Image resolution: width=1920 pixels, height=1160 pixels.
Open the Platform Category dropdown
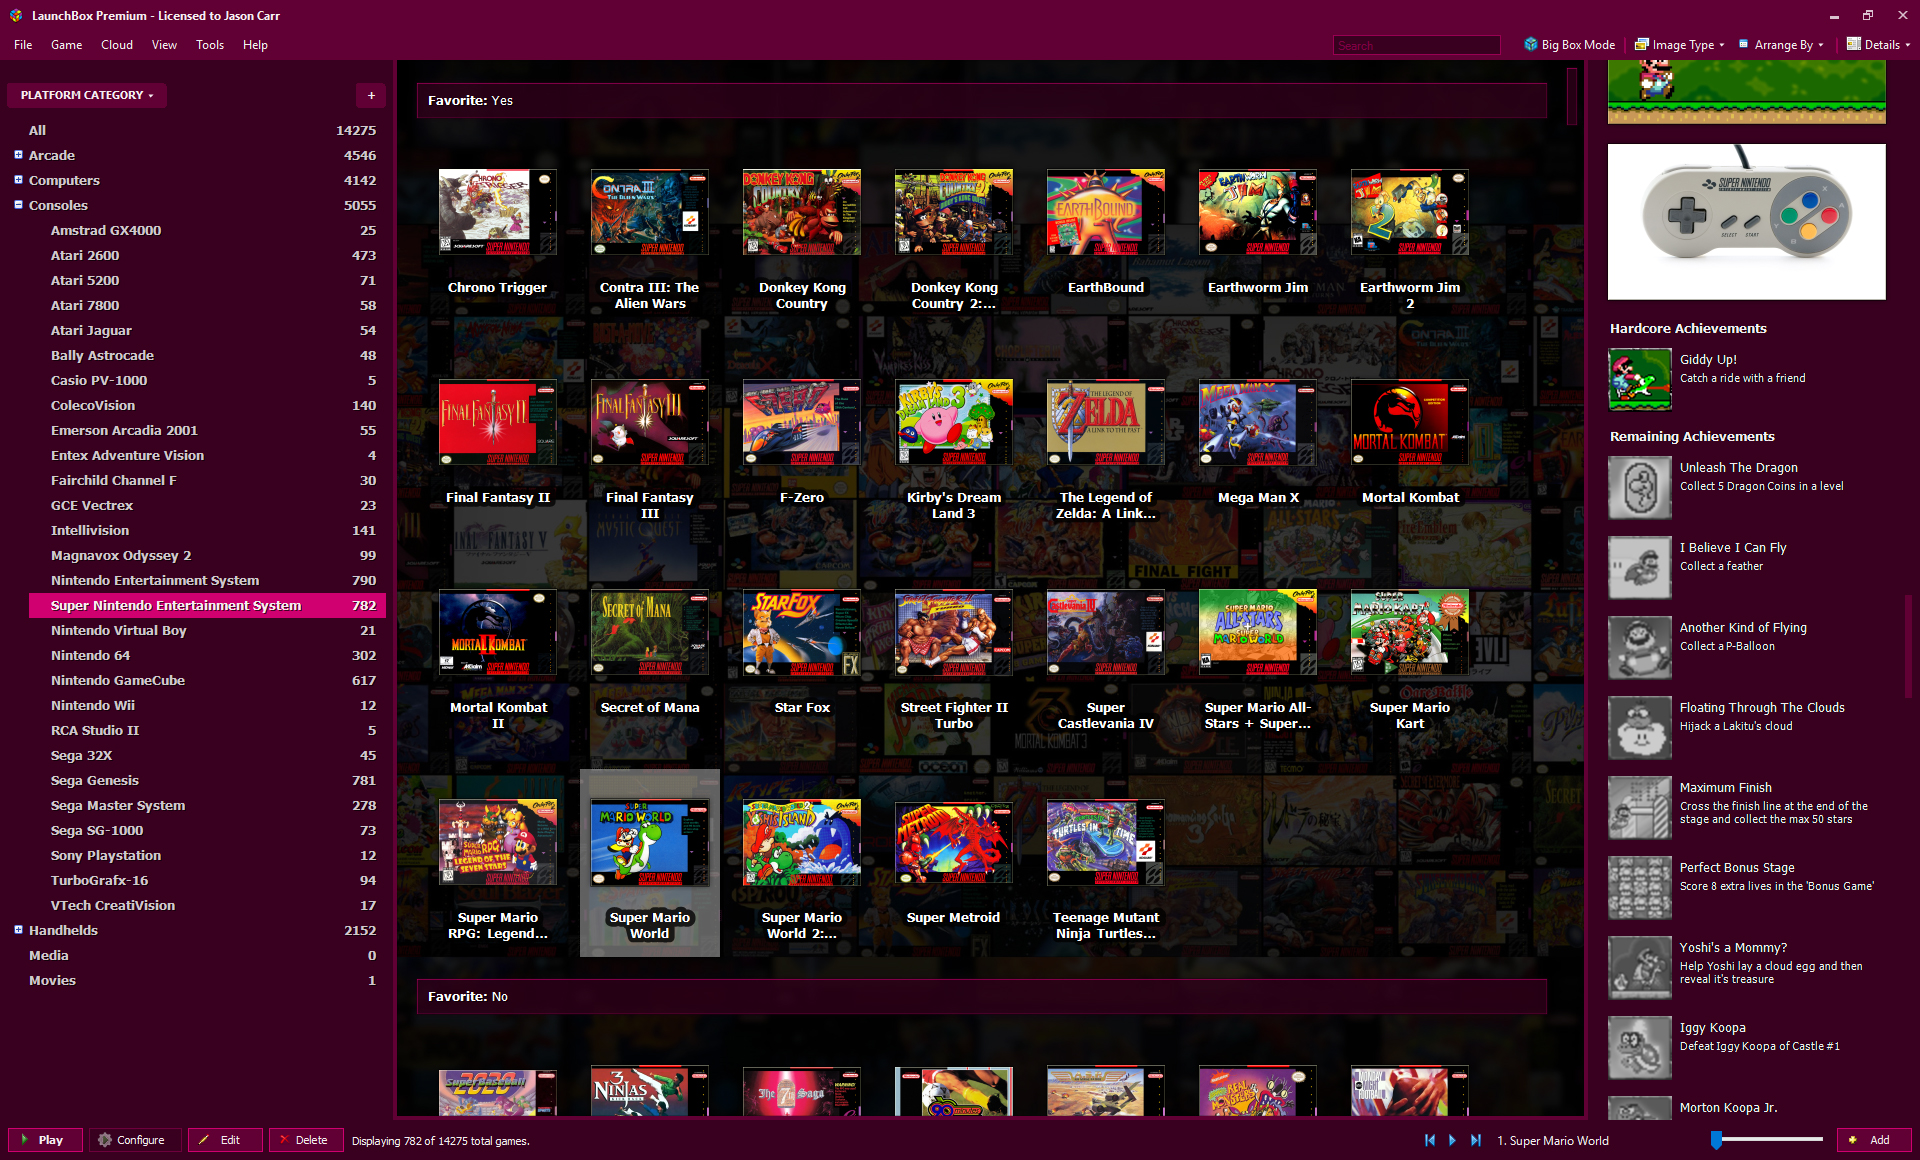pos(87,95)
